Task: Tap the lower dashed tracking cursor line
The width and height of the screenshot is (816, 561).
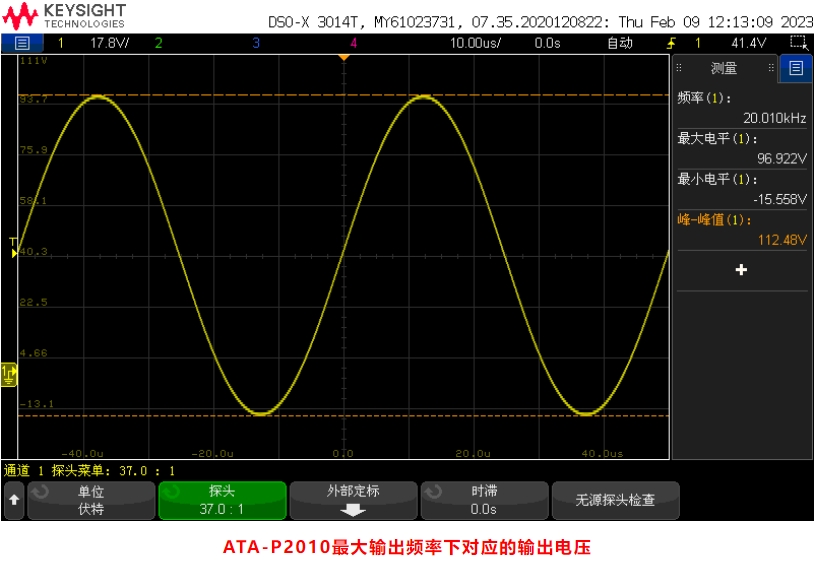Action: 343,416
